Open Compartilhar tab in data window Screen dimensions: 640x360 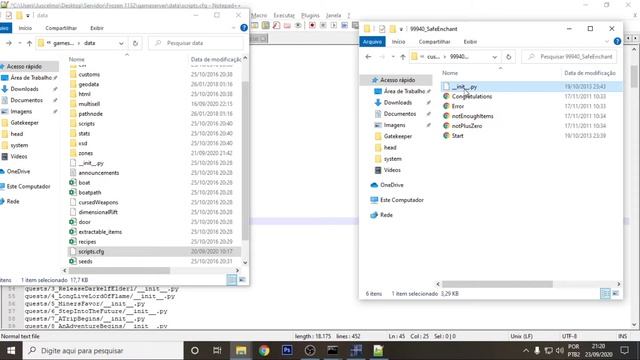click(x=61, y=28)
